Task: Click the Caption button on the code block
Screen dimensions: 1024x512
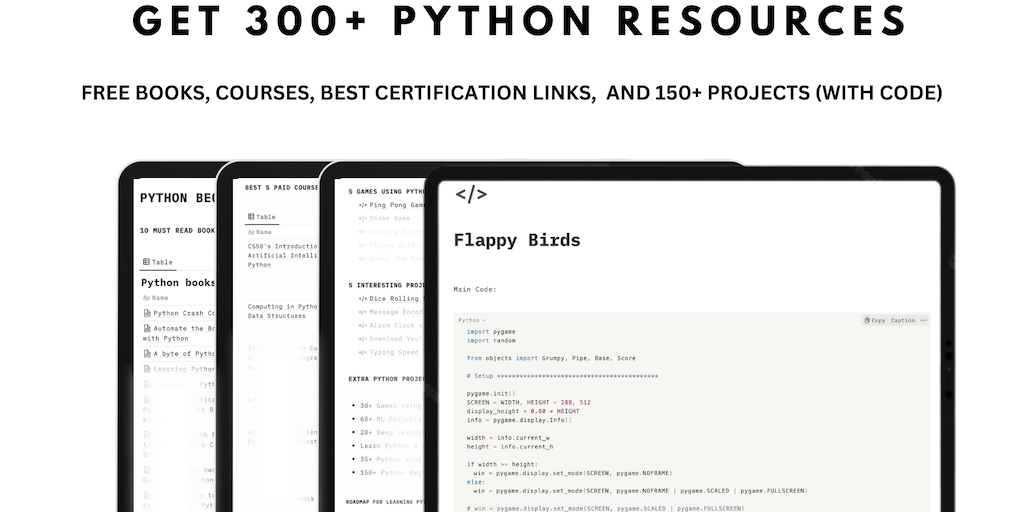Action: (902, 320)
